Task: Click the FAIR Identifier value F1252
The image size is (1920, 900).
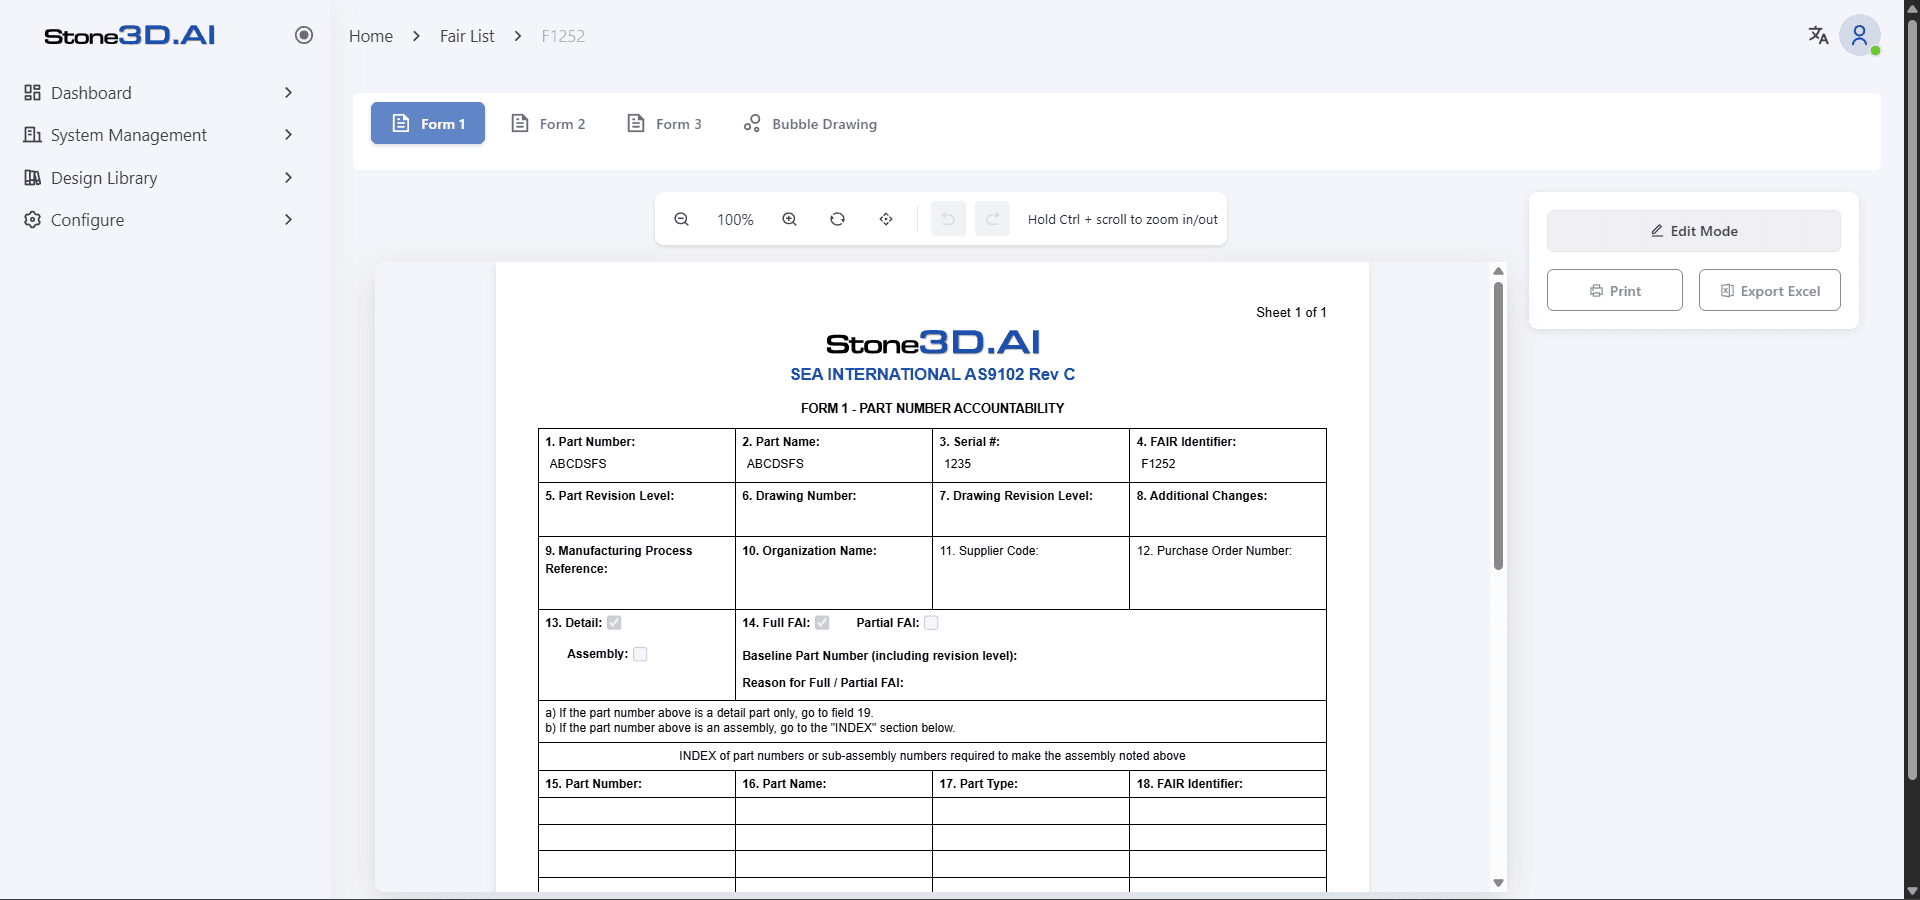Action: coord(1158,464)
